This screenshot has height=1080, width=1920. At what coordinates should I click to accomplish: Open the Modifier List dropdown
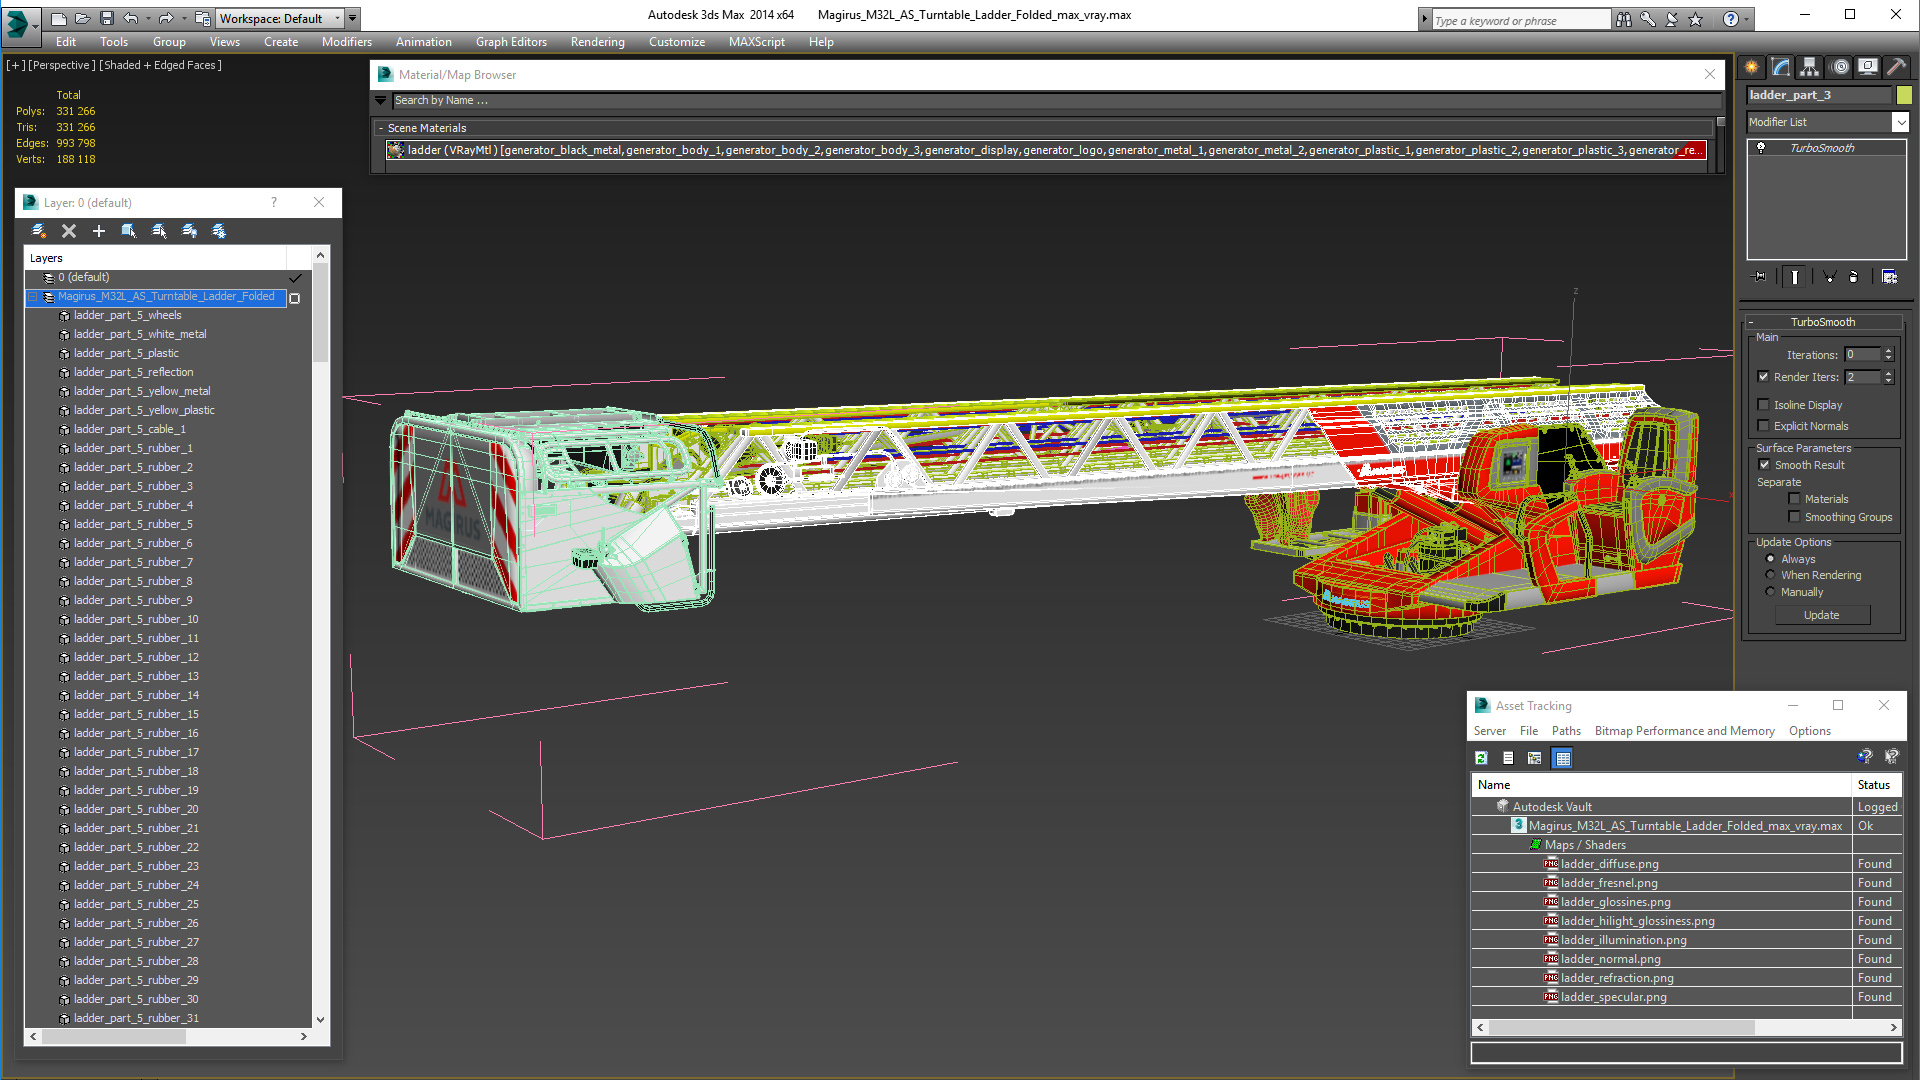[1900, 122]
